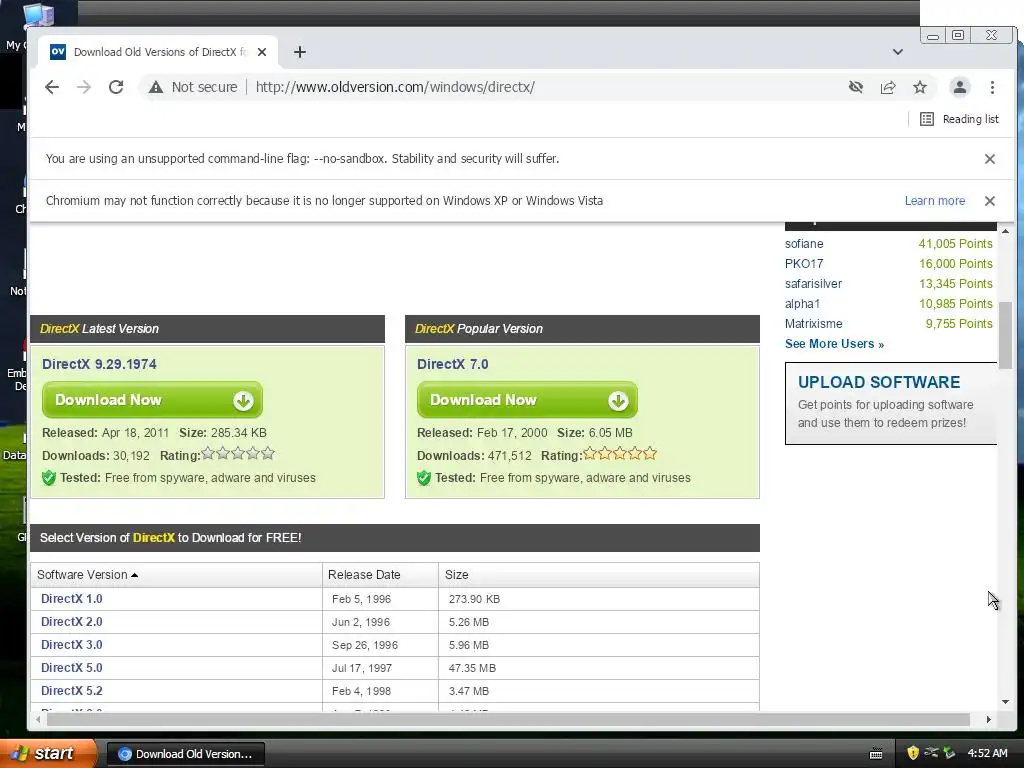Viewport: 1024px width, 768px height.
Task: Click the security shield tray icon
Action: click(912, 754)
